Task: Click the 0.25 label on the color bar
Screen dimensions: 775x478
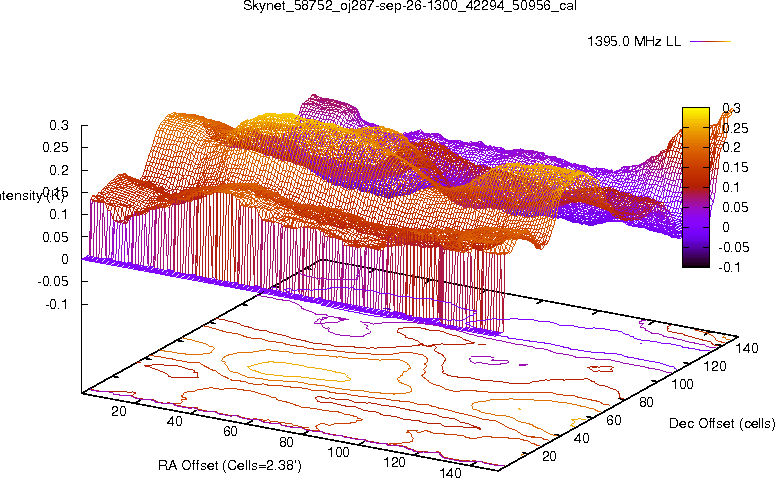Action: click(x=735, y=128)
